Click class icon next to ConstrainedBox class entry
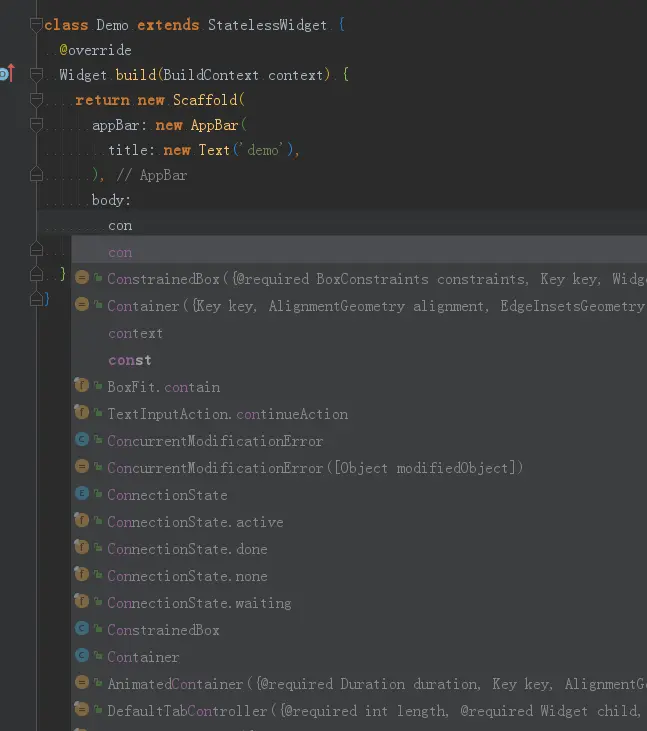 coord(82,628)
